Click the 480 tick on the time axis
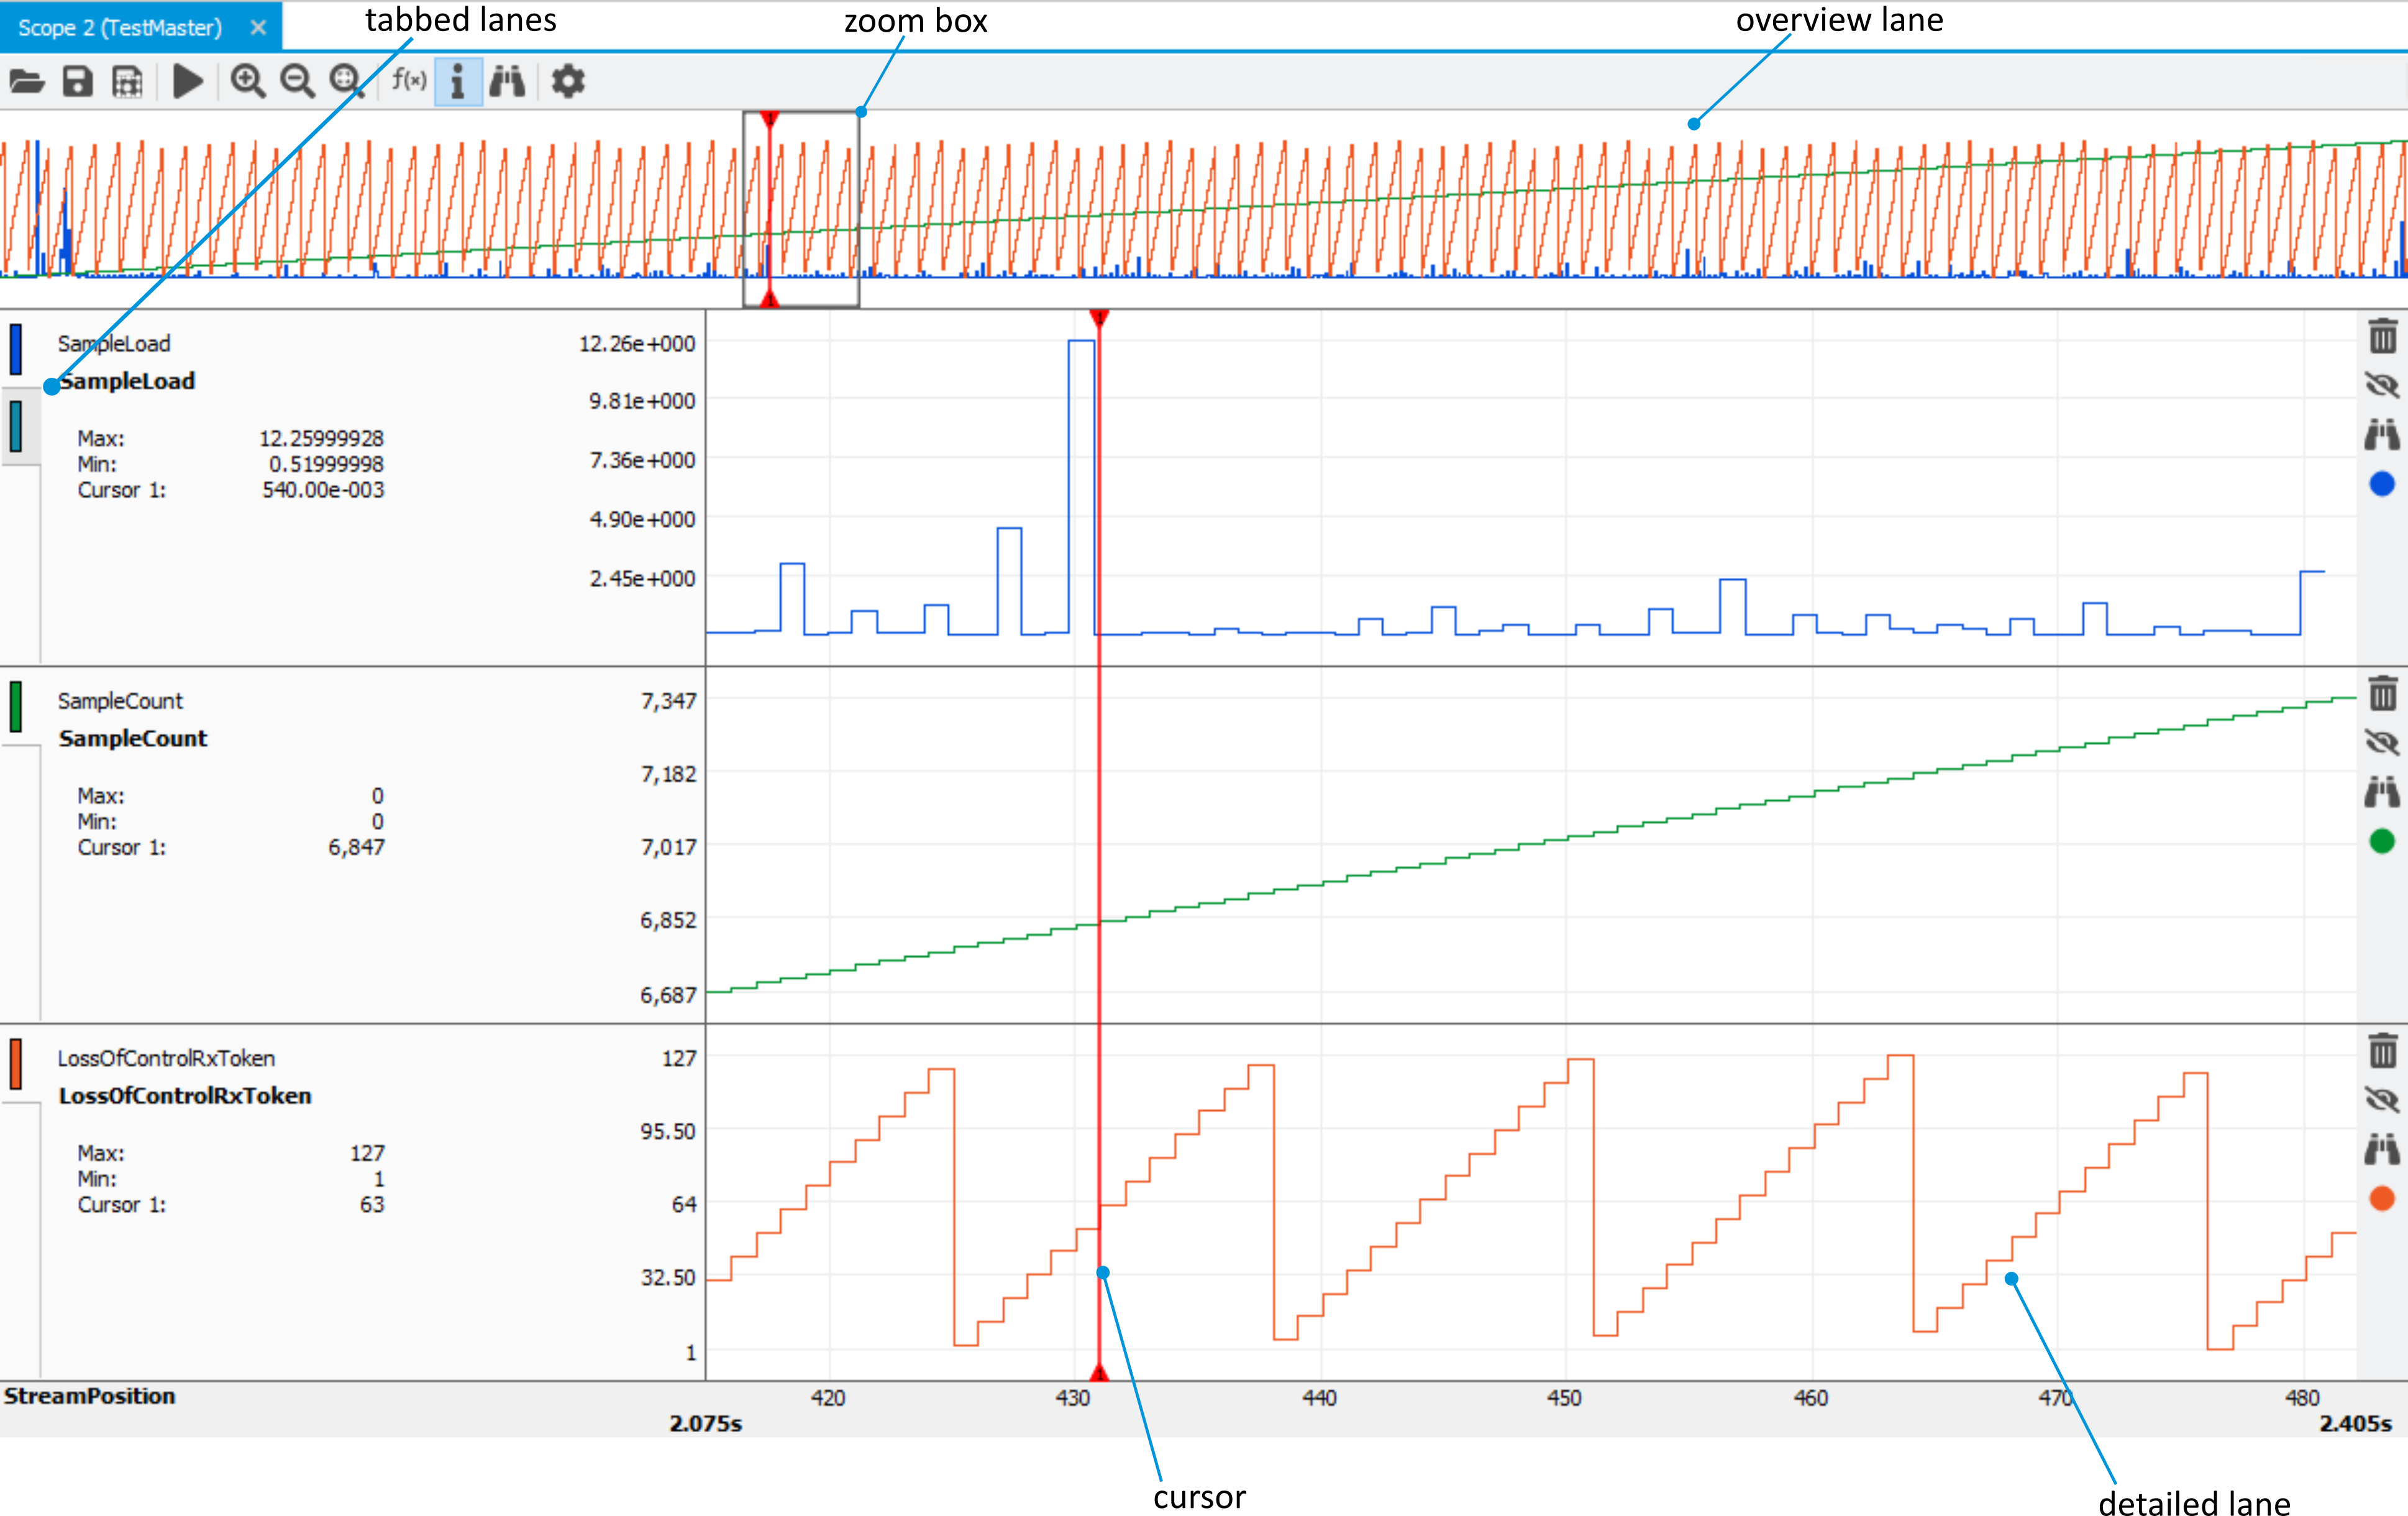 (2302, 1397)
